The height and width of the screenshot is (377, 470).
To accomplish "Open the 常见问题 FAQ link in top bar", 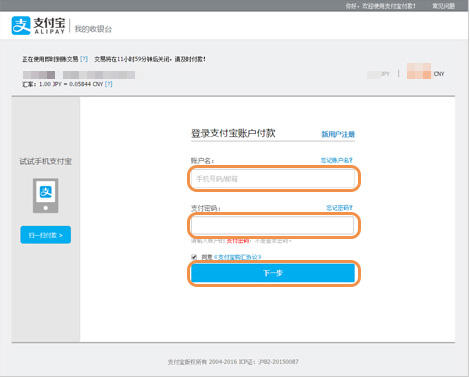I will [443, 6].
